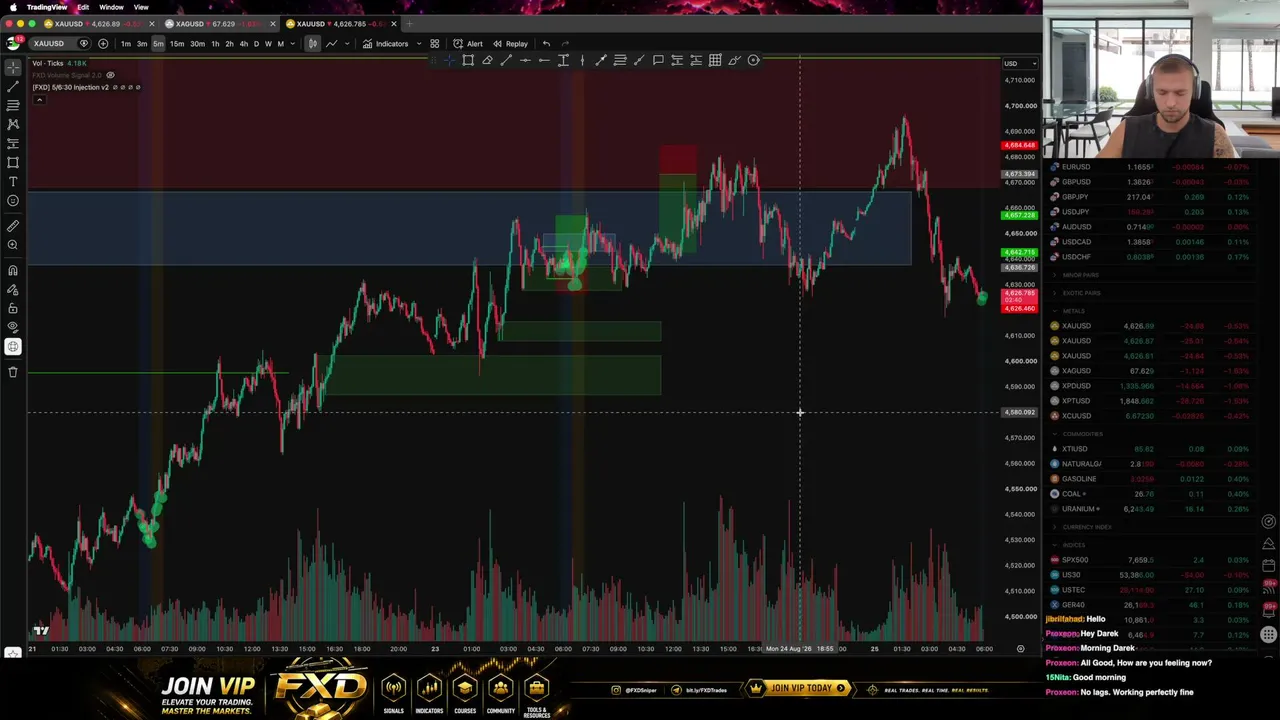The image size is (1280, 720).
Task: Open the USD currency dropdown on price axis
Action: point(1020,64)
